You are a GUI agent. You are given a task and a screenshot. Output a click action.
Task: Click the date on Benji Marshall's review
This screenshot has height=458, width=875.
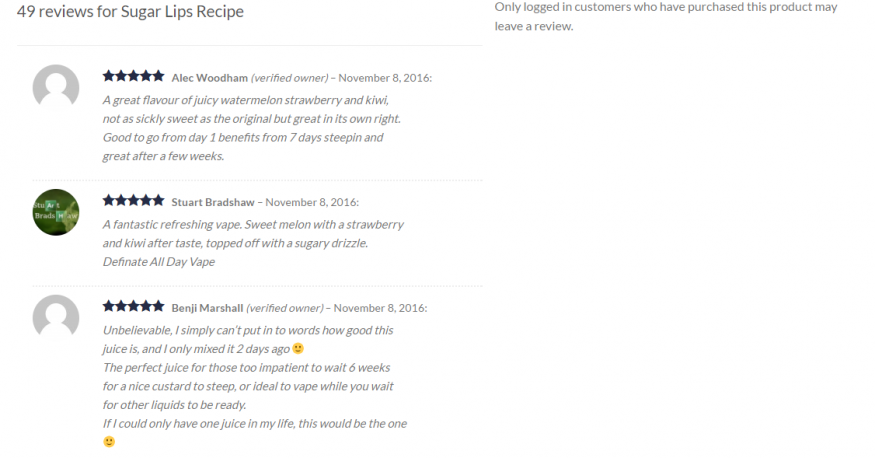coord(382,308)
